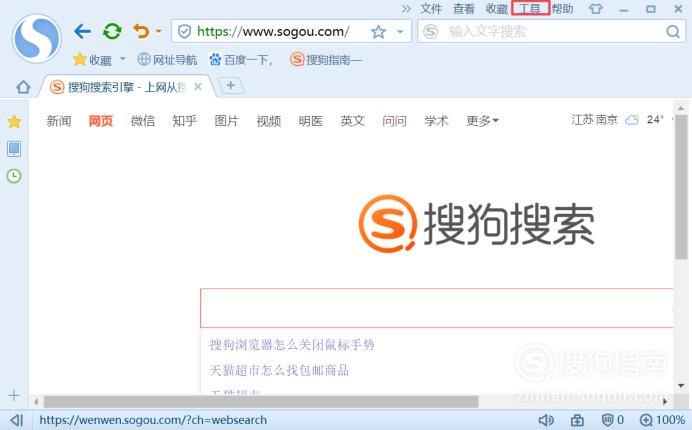Open favorites star in the sidebar
The width and height of the screenshot is (692, 430).
coord(14,121)
